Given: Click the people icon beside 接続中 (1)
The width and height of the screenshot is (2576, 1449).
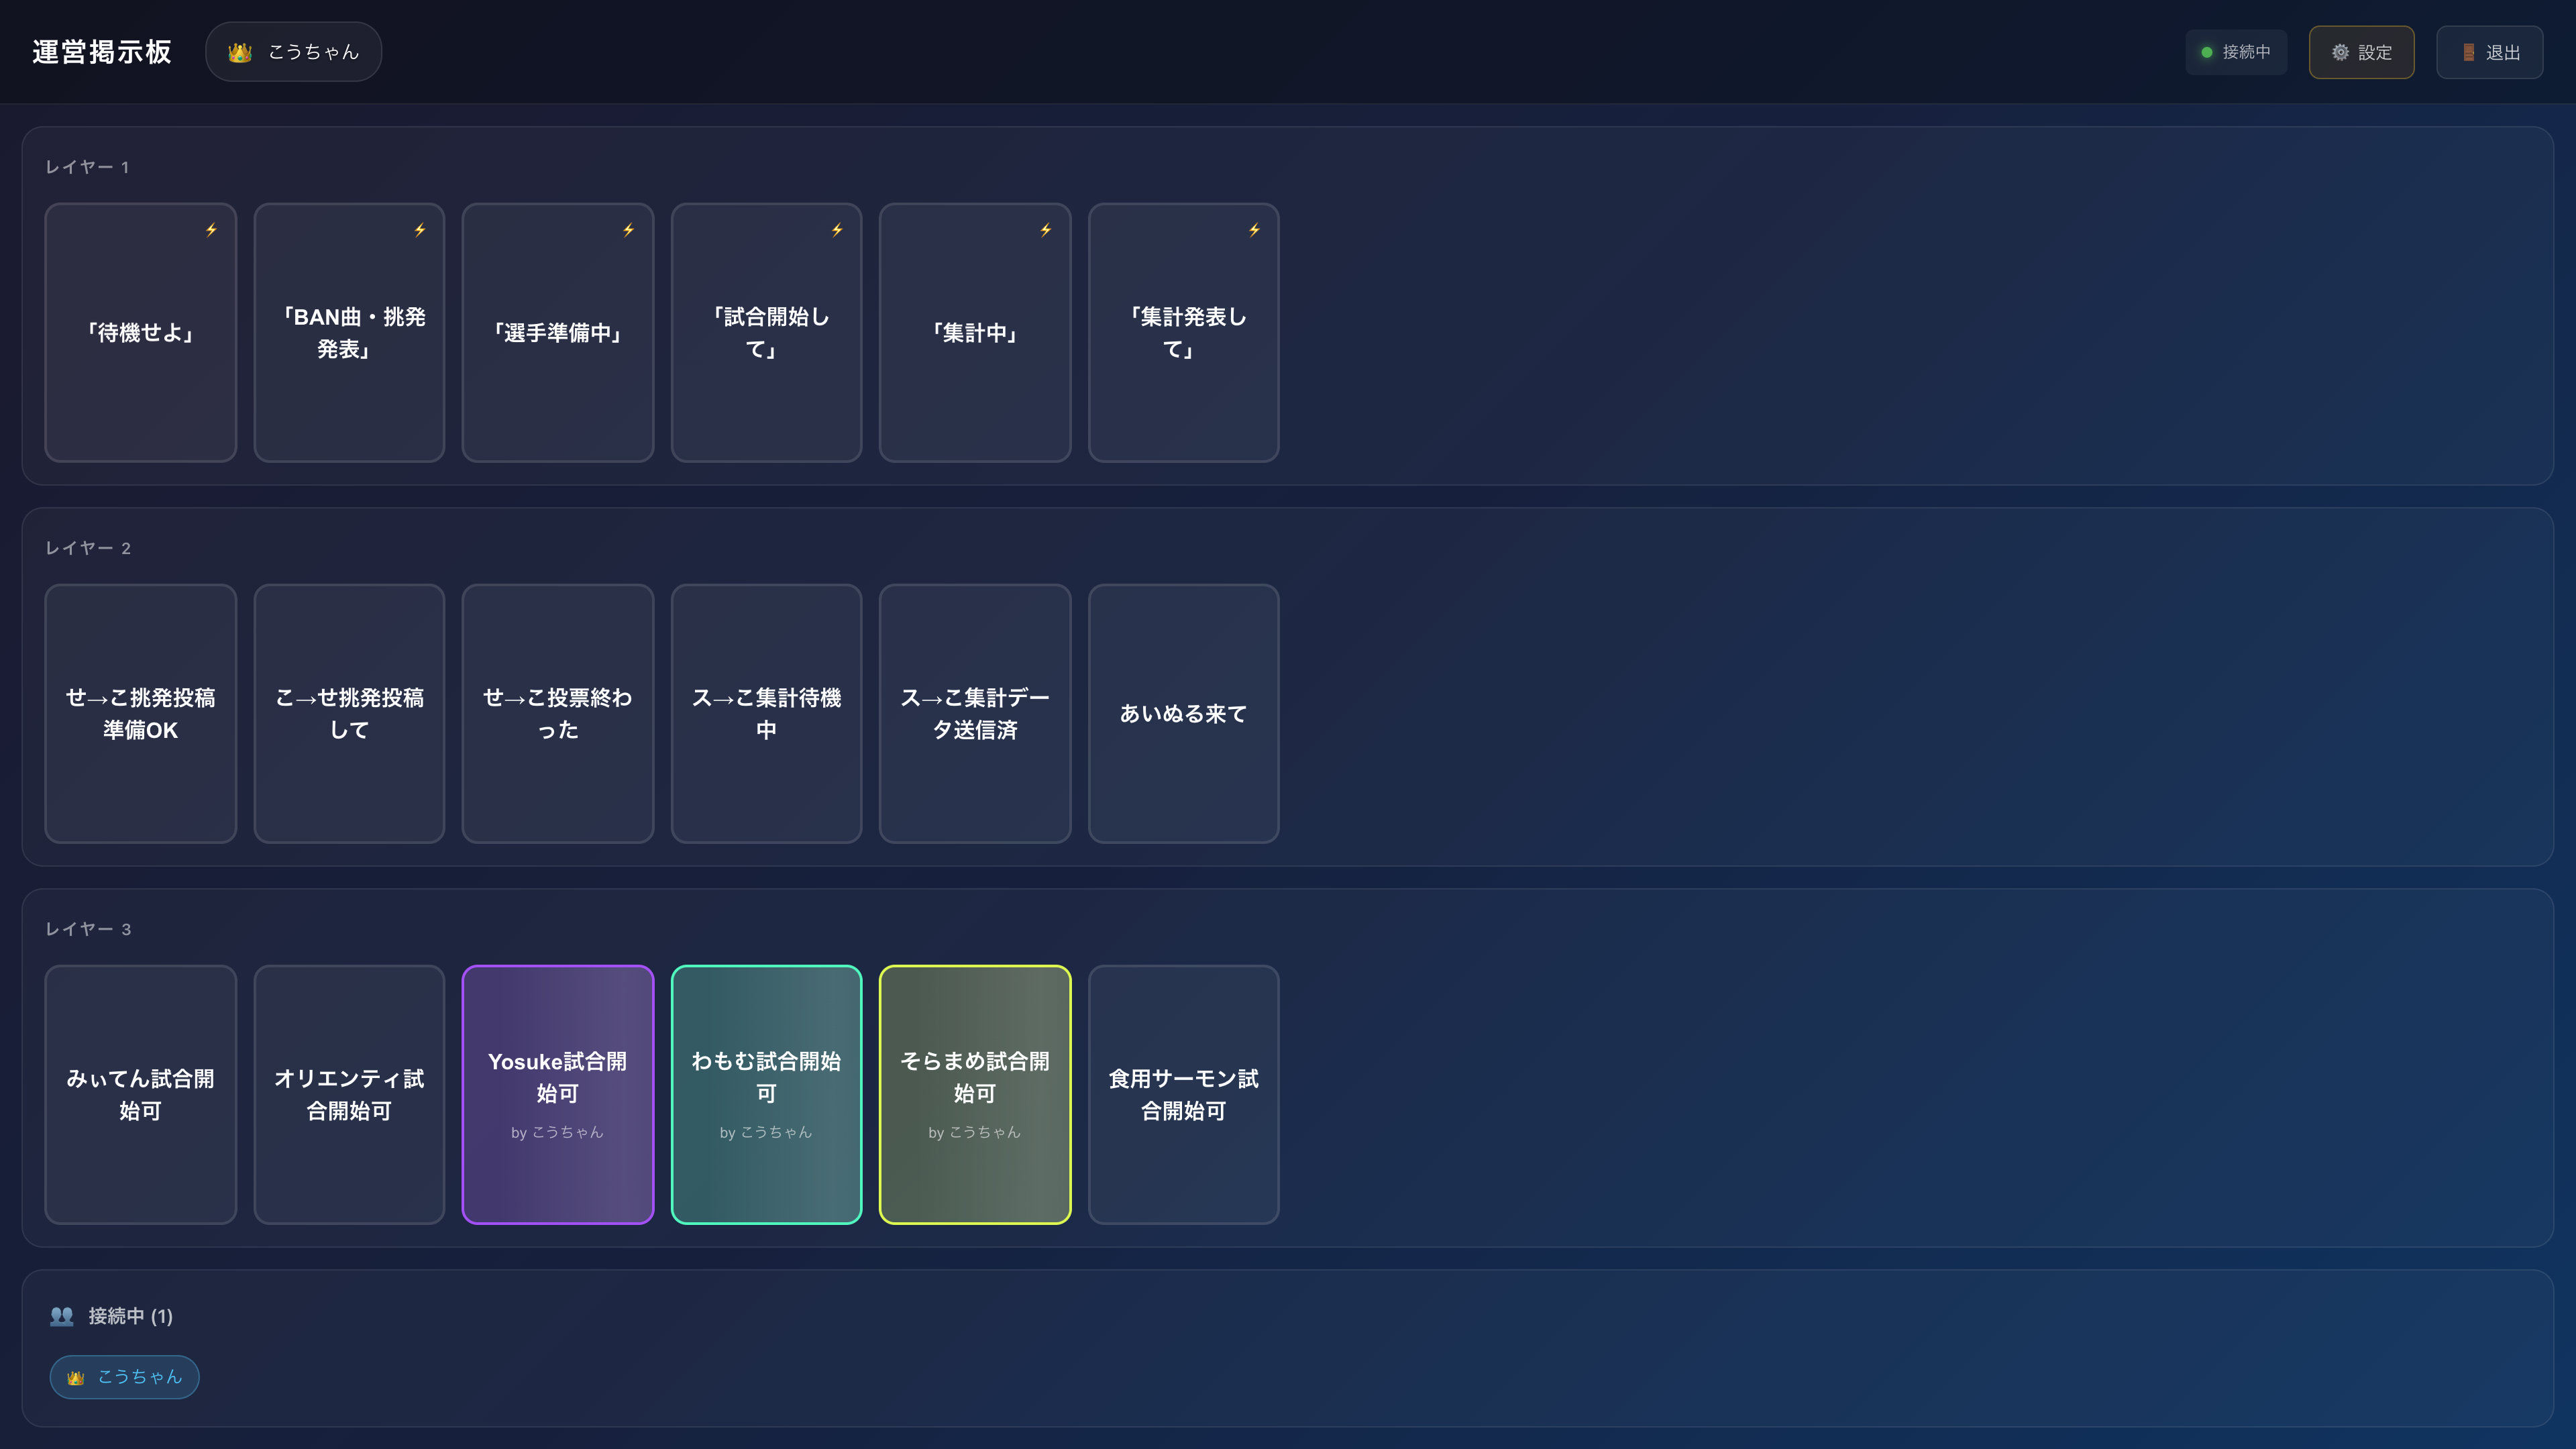Looking at the screenshot, I should coord(62,1316).
